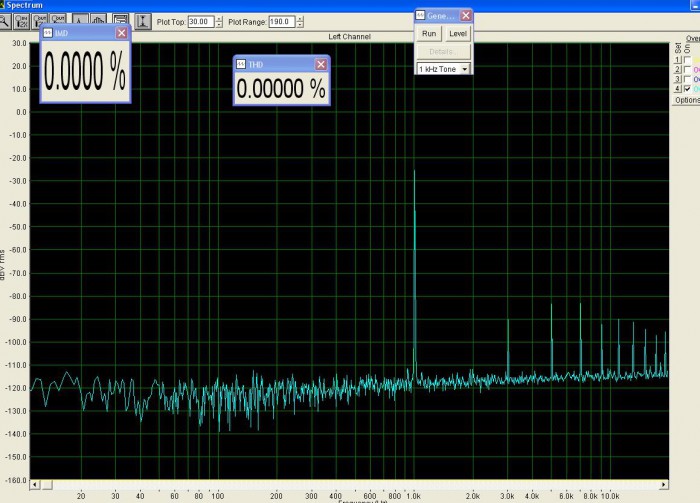This screenshot has width=700, height=503.
Task: Click the Level button in Generator
Action: pos(458,33)
